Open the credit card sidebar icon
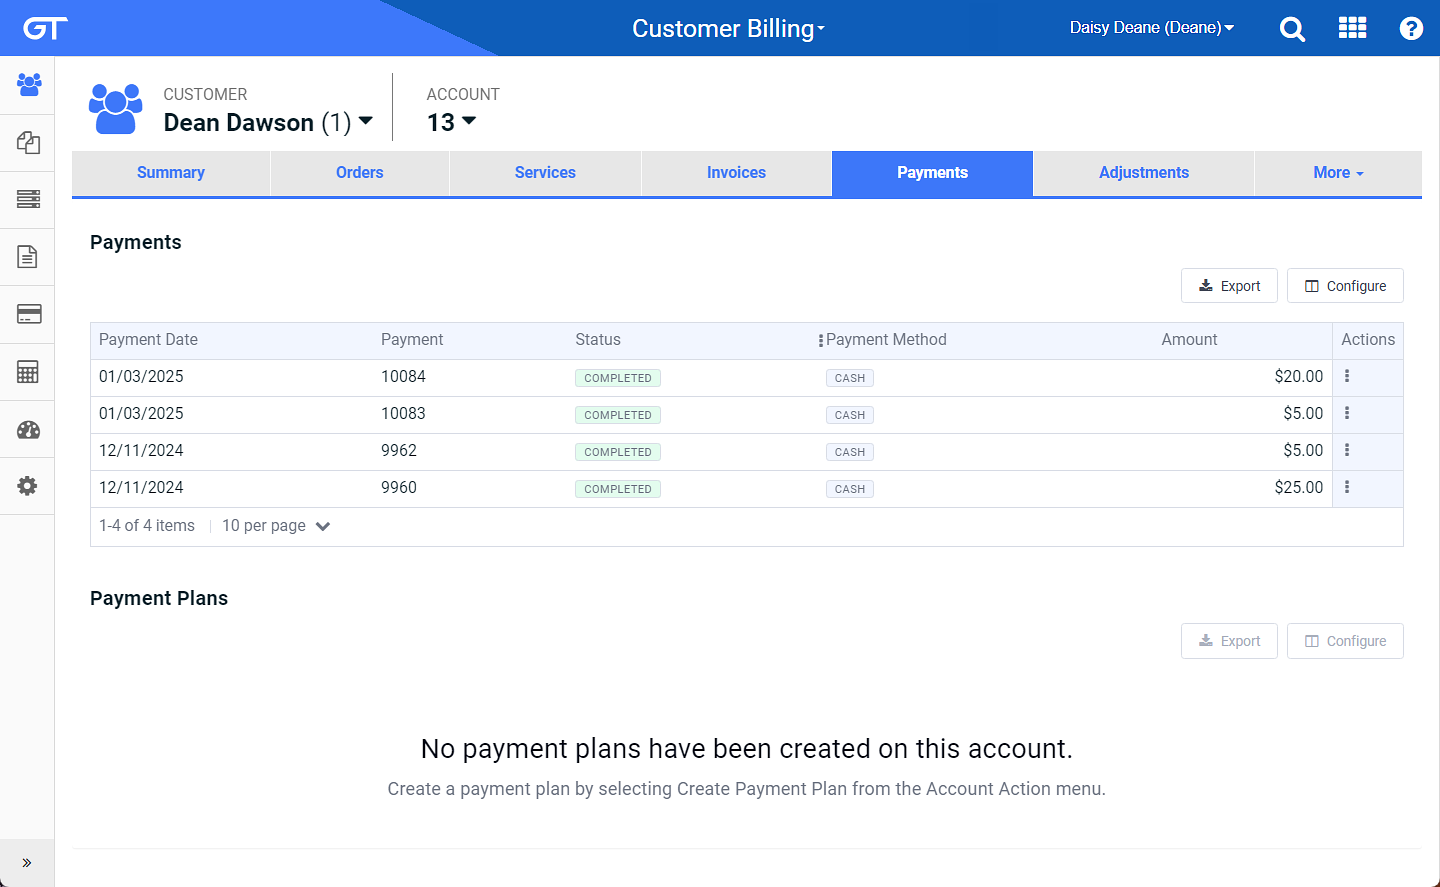This screenshot has height=887, width=1440. (x=28, y=314)
